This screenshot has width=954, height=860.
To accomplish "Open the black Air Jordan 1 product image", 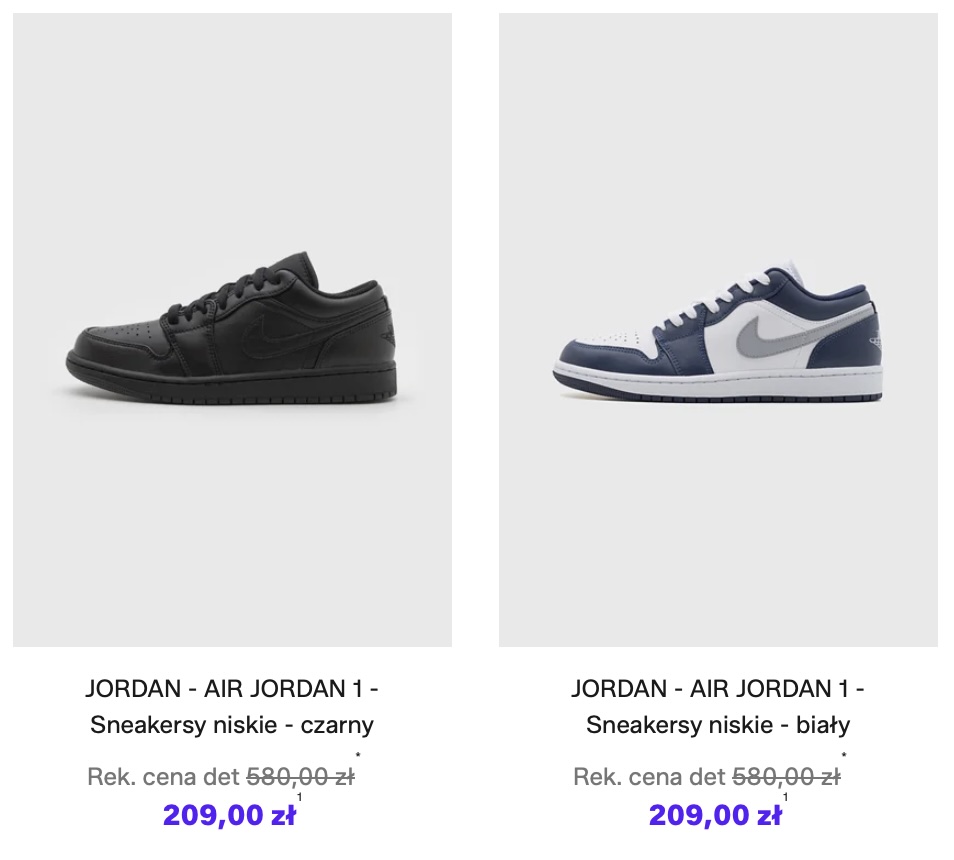I will point(232,330).
